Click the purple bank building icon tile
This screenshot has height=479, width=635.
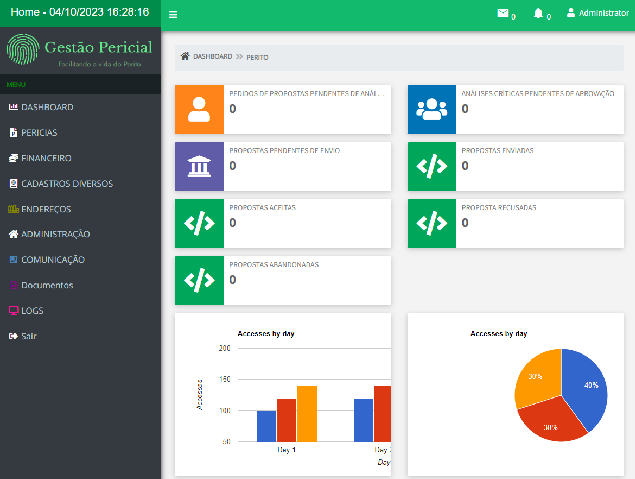(x=199, y=166)
